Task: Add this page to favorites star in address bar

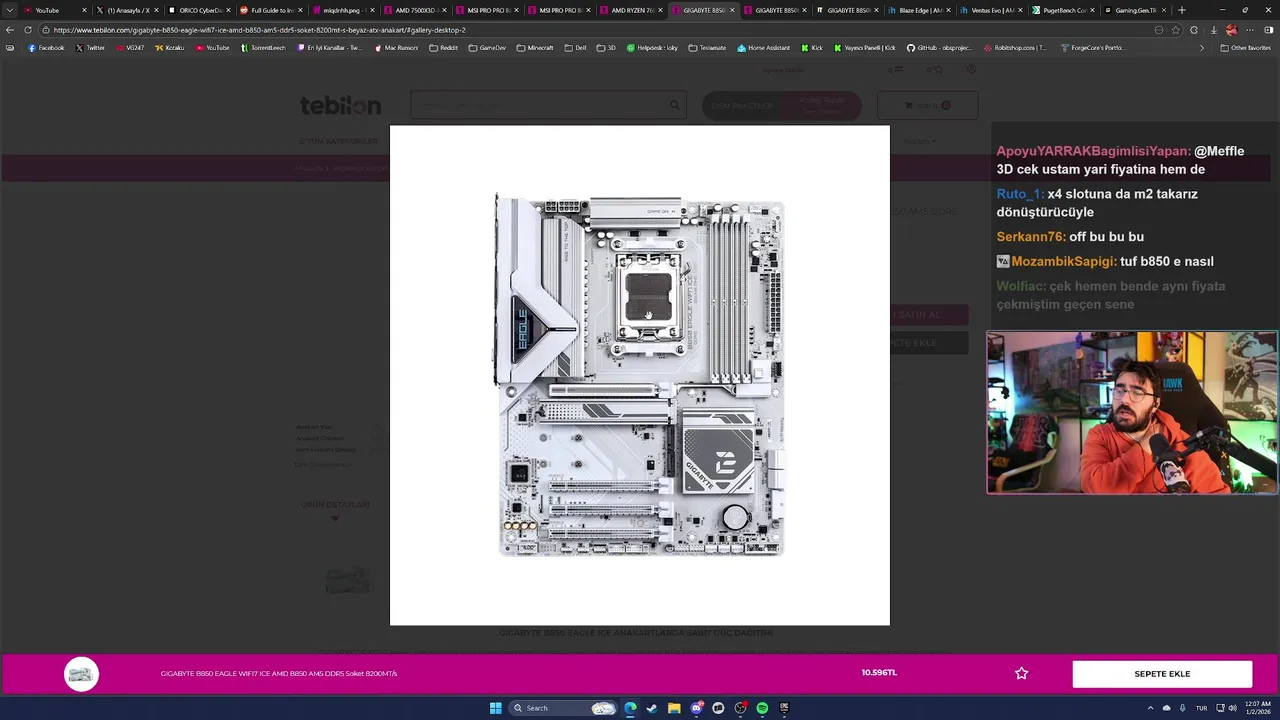Action: pos(1176,30)
